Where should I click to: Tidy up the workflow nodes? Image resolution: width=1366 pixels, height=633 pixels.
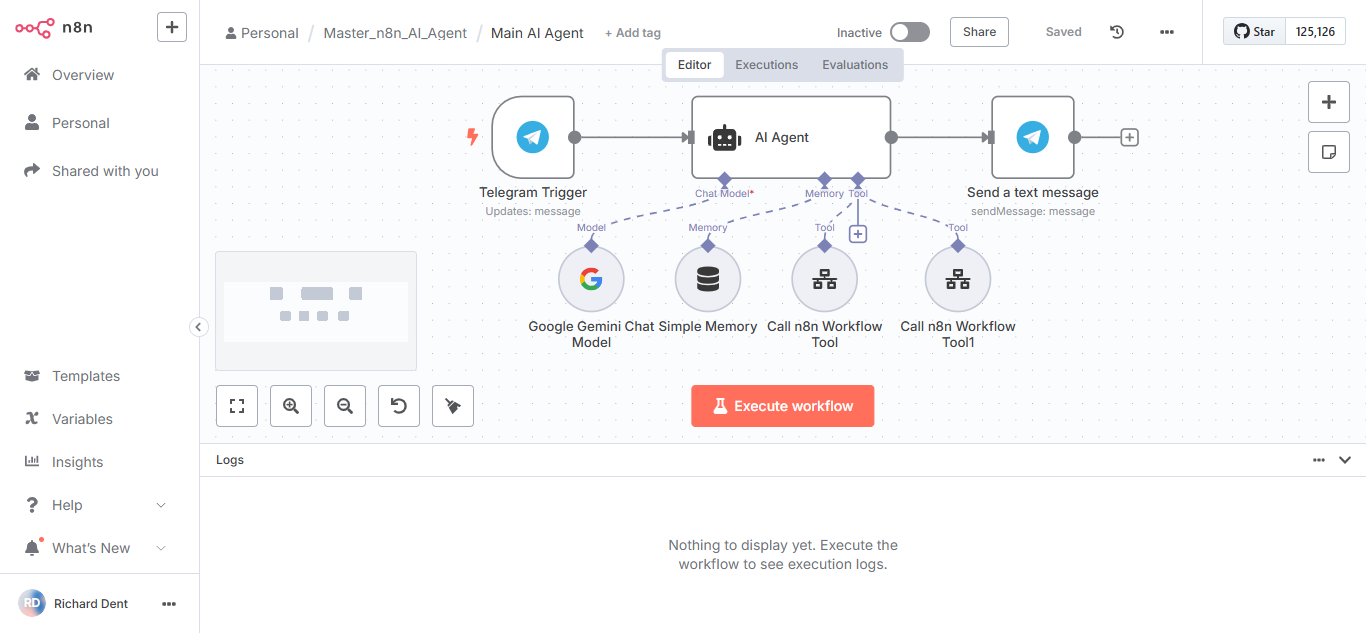(x=453, y=406)
